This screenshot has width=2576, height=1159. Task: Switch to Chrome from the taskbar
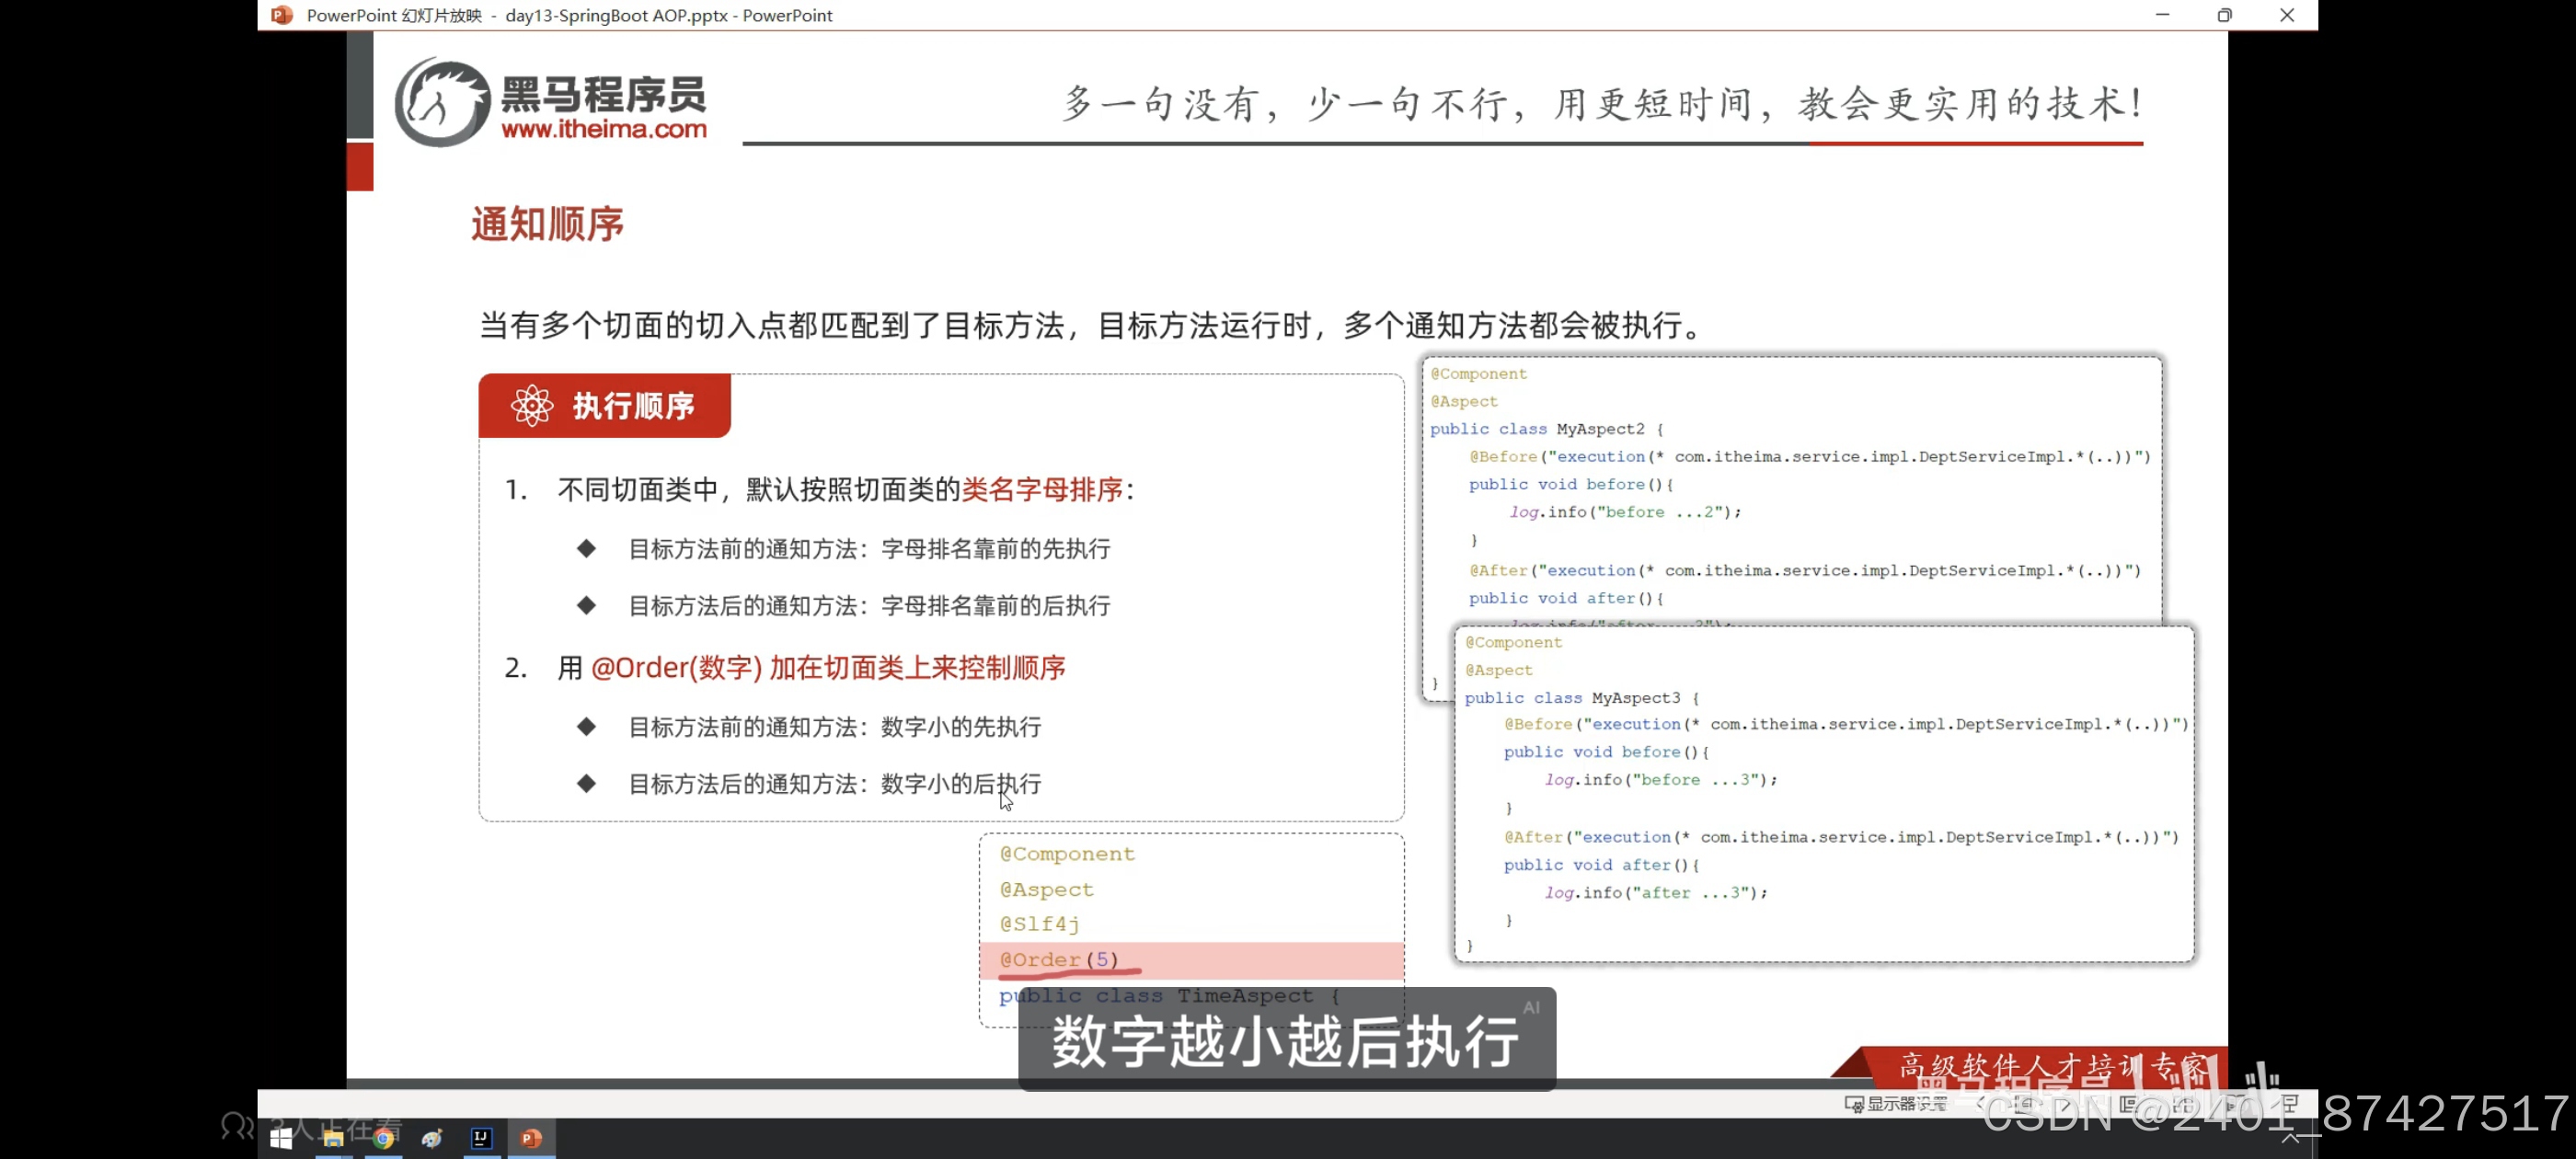pos(383,1138)
